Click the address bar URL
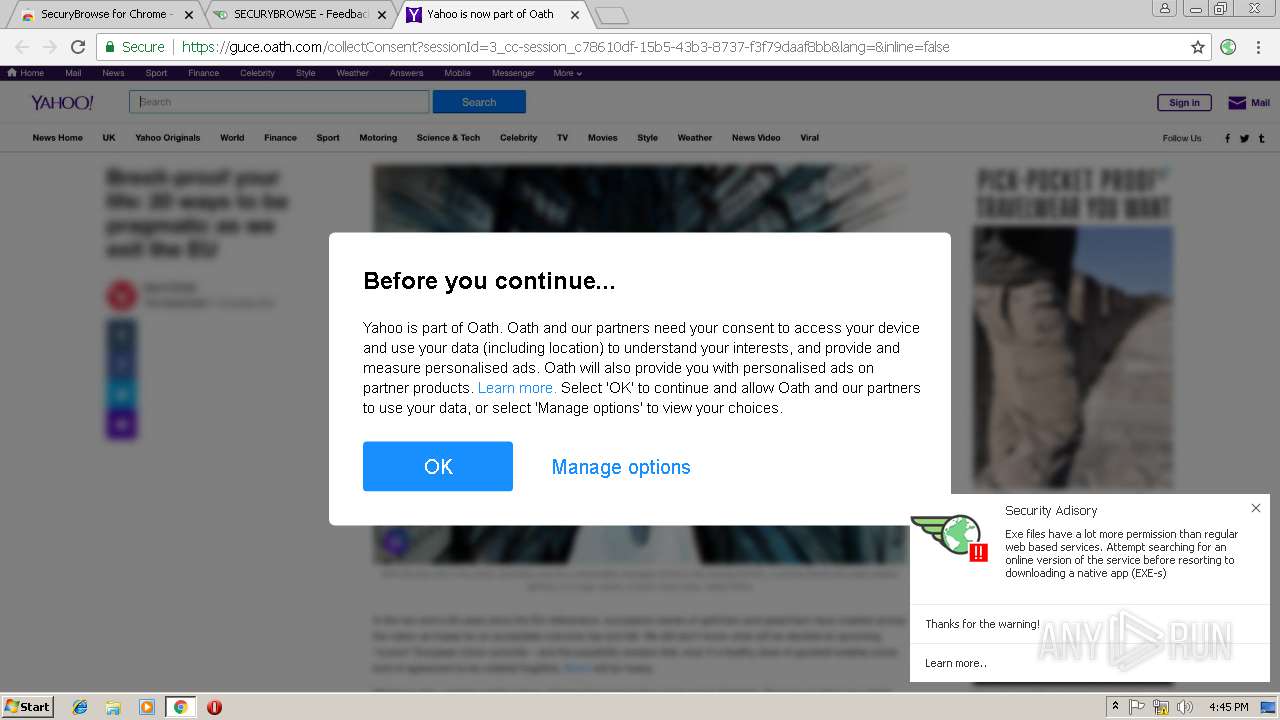1280x720 pixels. point(565,47)
